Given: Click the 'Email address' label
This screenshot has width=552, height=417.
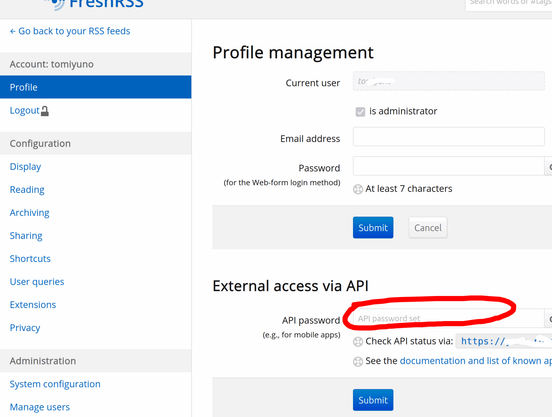Looking at the screenshot, I should (x=310, y=139).
